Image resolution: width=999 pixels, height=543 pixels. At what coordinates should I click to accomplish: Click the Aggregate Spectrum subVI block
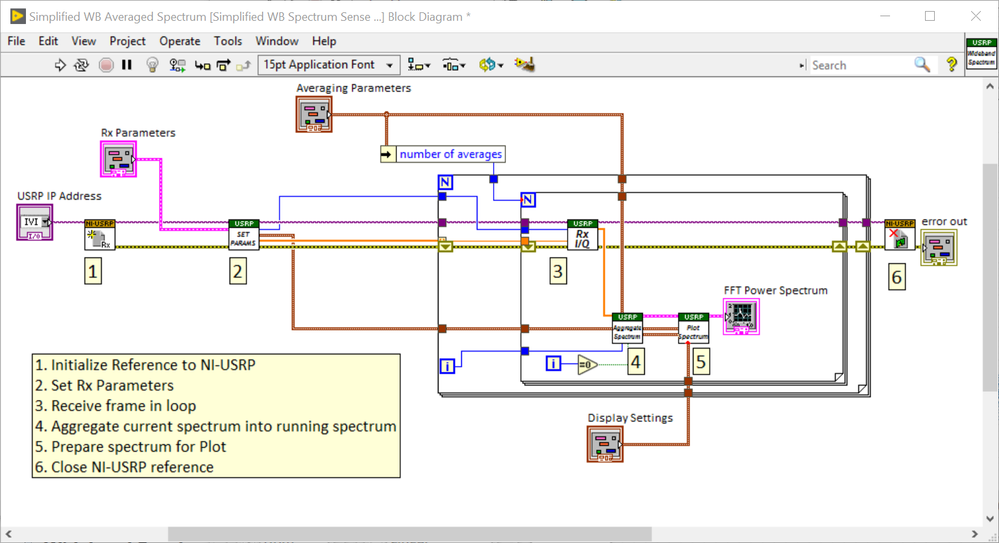pos(628,328)
